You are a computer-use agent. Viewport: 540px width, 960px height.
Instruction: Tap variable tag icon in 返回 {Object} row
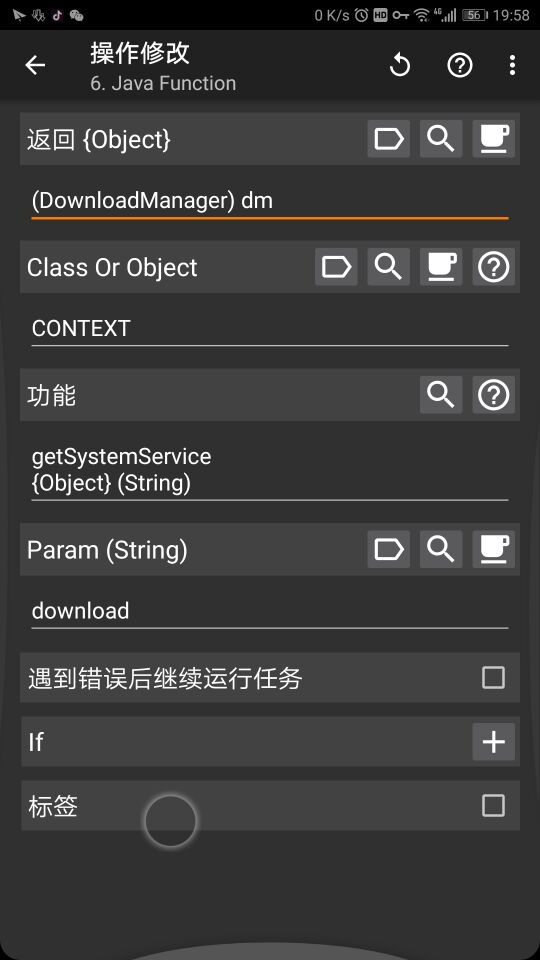(389, 139)
